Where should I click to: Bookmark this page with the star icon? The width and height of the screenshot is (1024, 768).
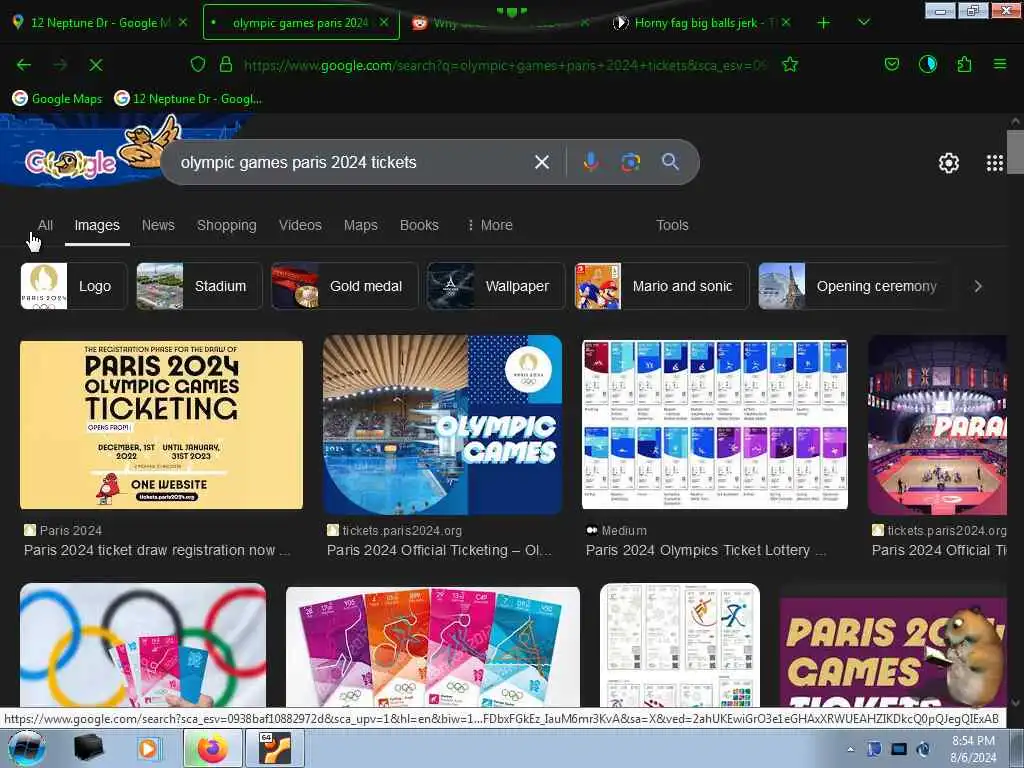pyautogui.click(x=790, y=64)
